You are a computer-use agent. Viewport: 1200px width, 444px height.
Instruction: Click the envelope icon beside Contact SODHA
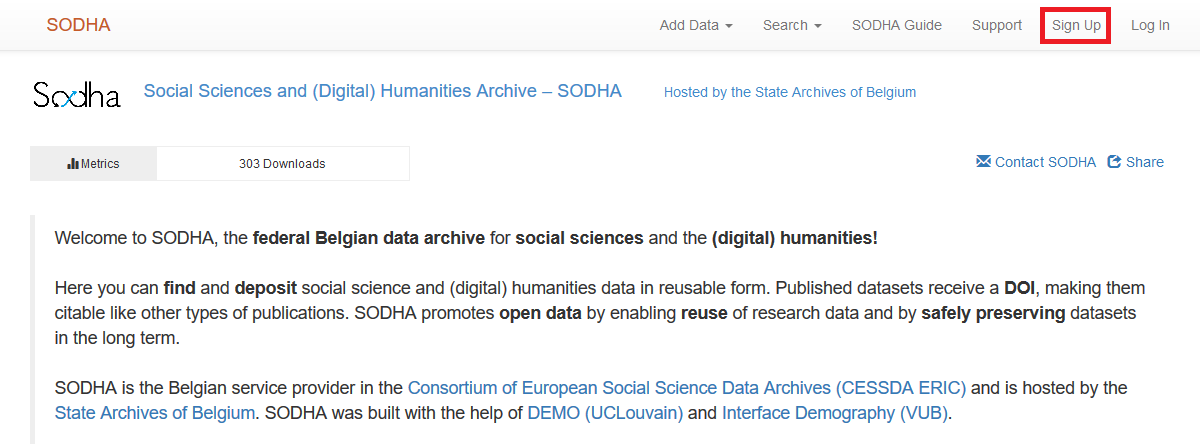(x=983, y=162)
